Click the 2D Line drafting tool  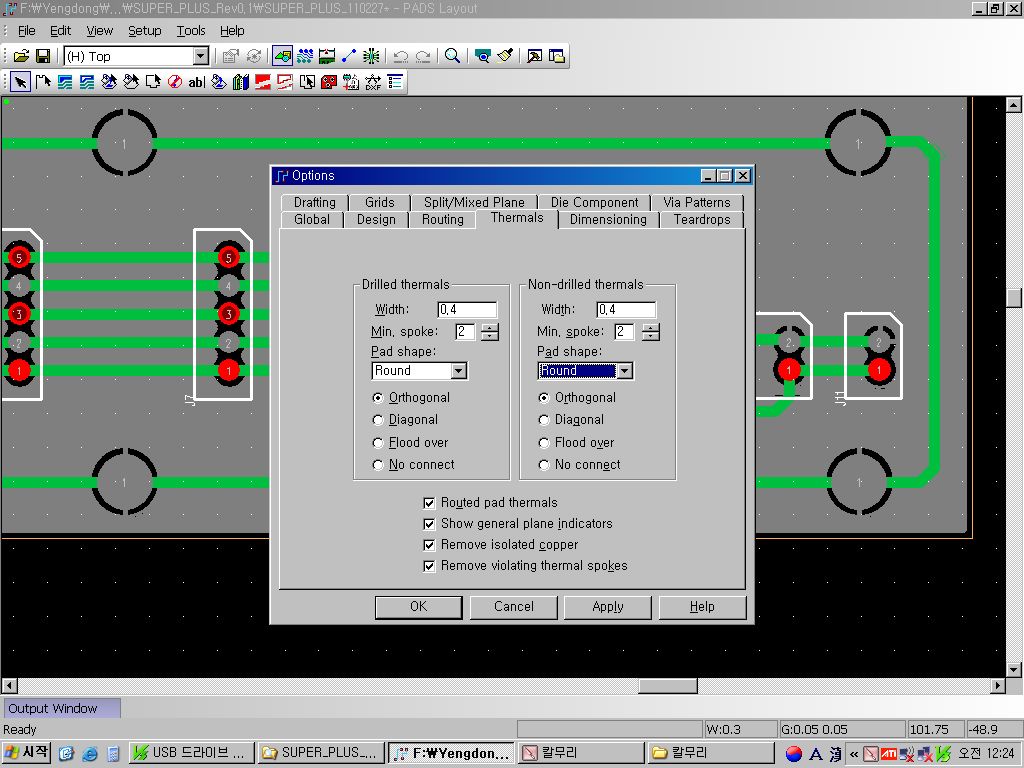pos(43,82)
